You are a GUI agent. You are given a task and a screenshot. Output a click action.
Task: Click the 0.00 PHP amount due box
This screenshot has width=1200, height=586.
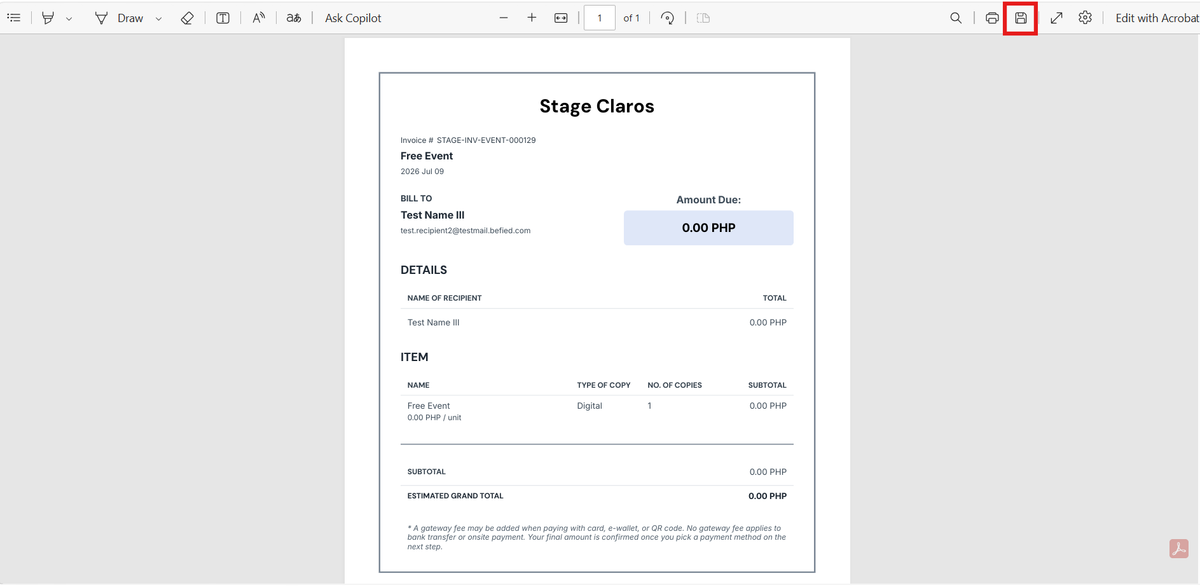(709, 228)
